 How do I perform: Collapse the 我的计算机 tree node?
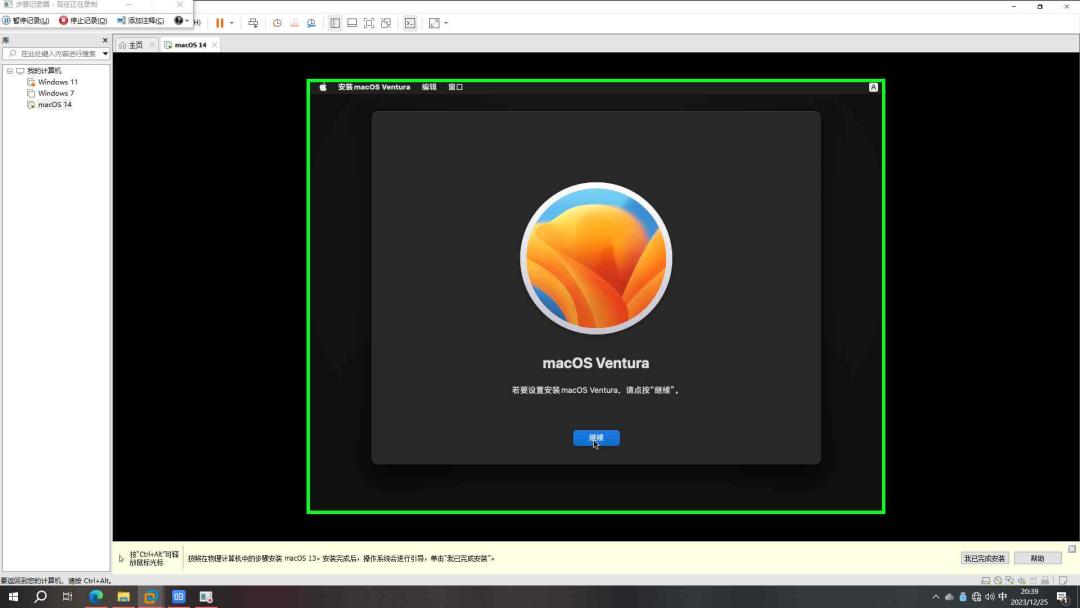click(x=9, y=70)
